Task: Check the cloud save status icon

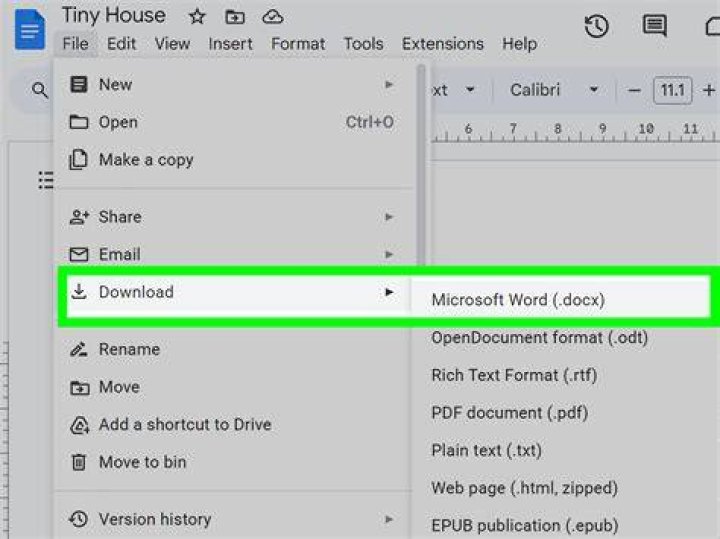Action: 272,17
